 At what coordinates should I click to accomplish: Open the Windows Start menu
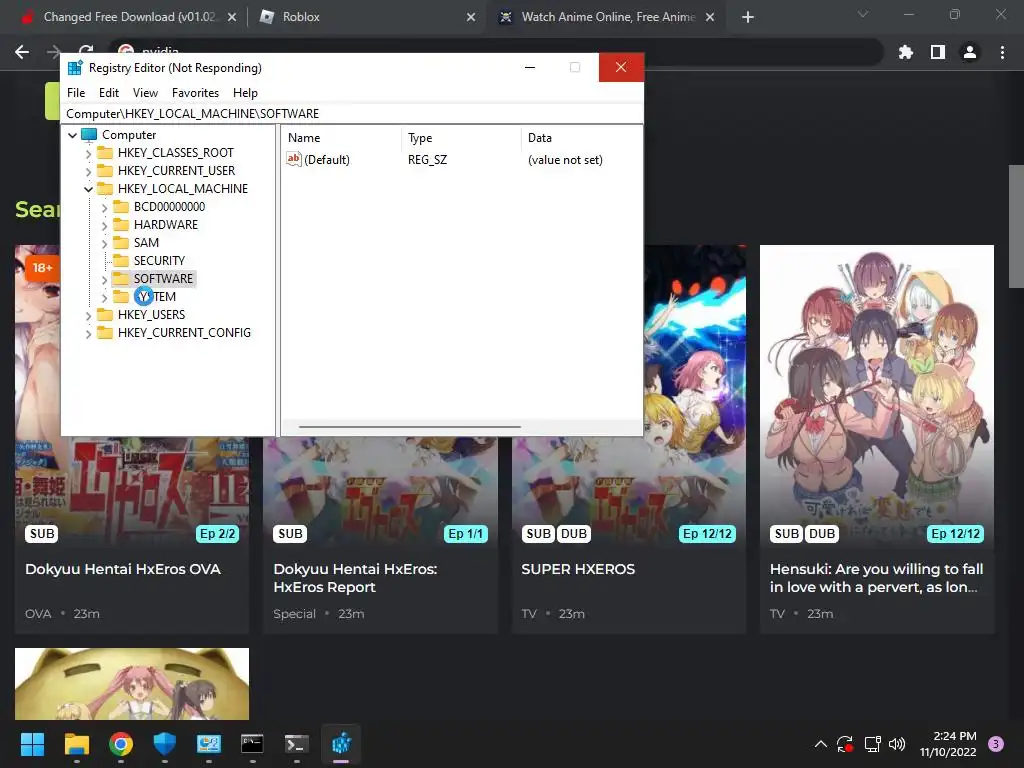[x=32, y=744]
